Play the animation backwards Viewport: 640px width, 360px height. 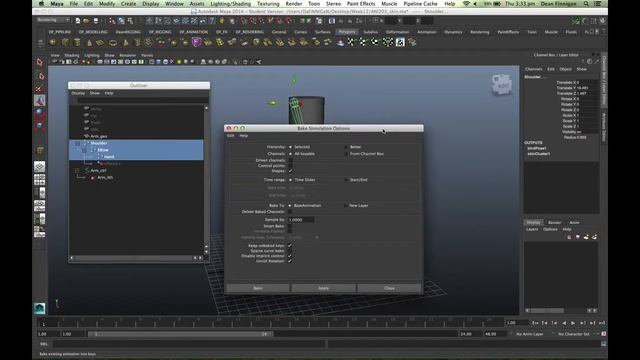click(564, 323)
